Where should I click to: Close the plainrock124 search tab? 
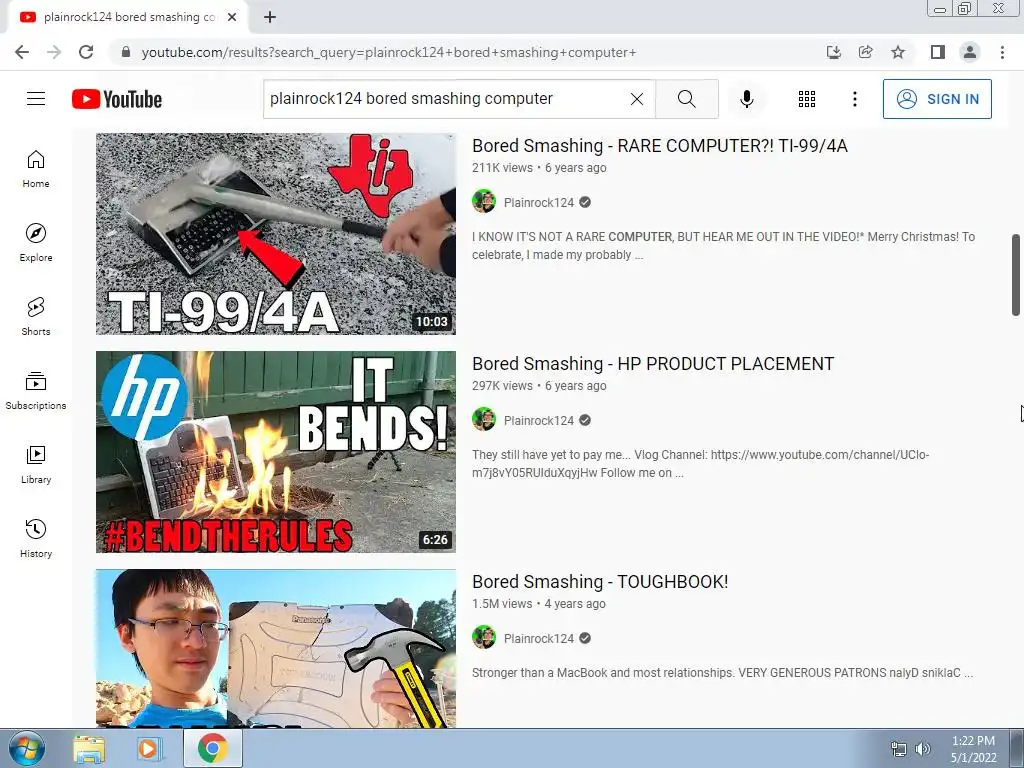(232, 17)
